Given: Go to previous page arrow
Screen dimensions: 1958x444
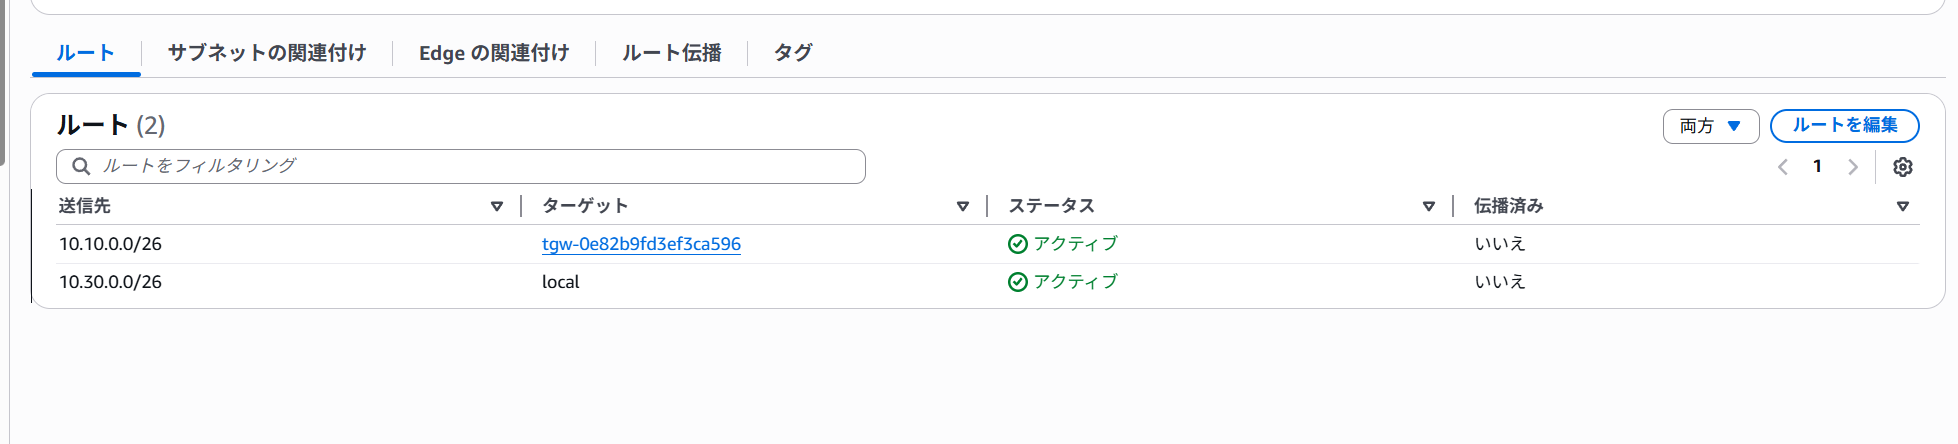Looking at the screenshot, I should pyautogui.click(x=1782, y=167).
